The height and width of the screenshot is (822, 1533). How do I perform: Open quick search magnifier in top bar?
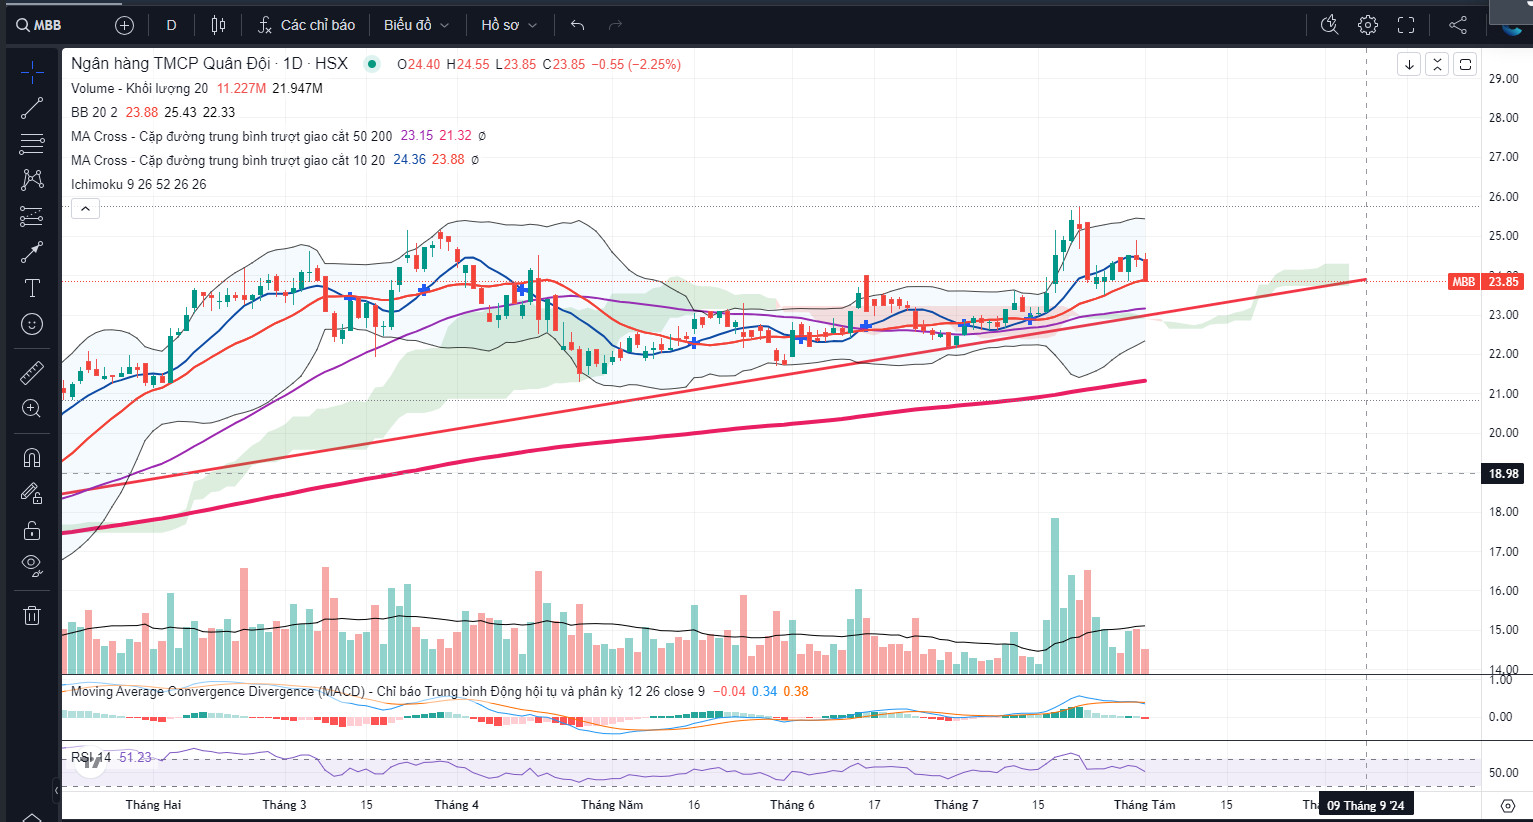1329,25
